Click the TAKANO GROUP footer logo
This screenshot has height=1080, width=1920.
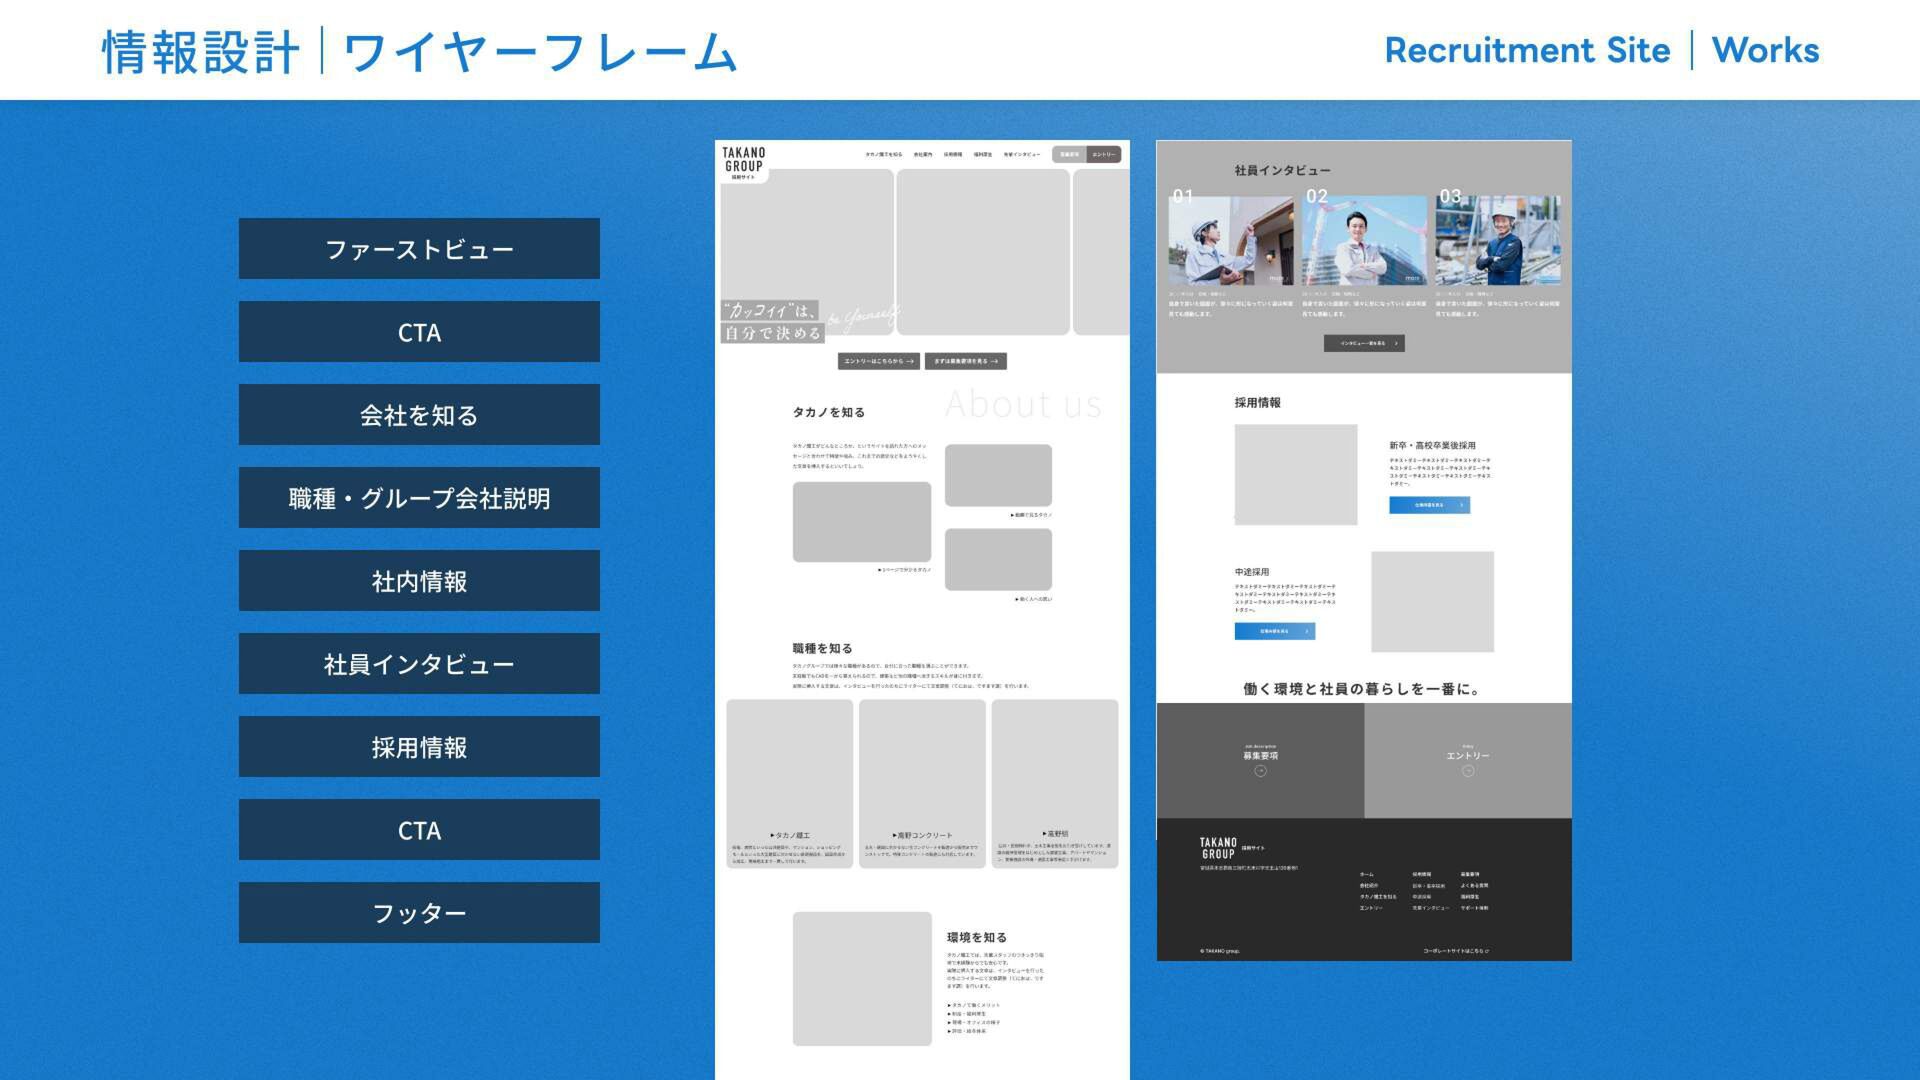[1219, 848]
